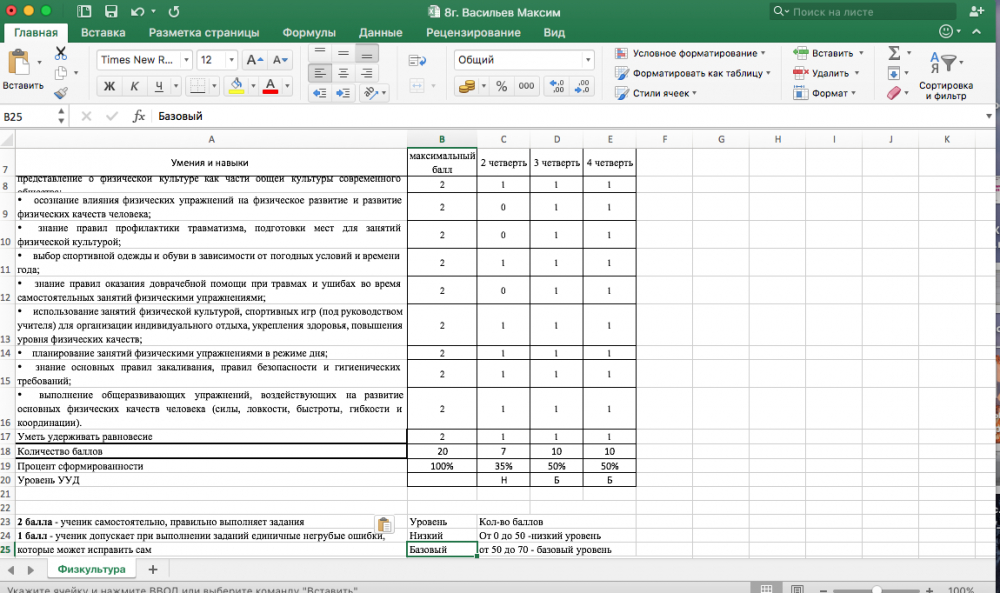Viewport: 1000px width, 593px height.
Task: Switch to the Формулы tab
Action: (x=309, y=33)
